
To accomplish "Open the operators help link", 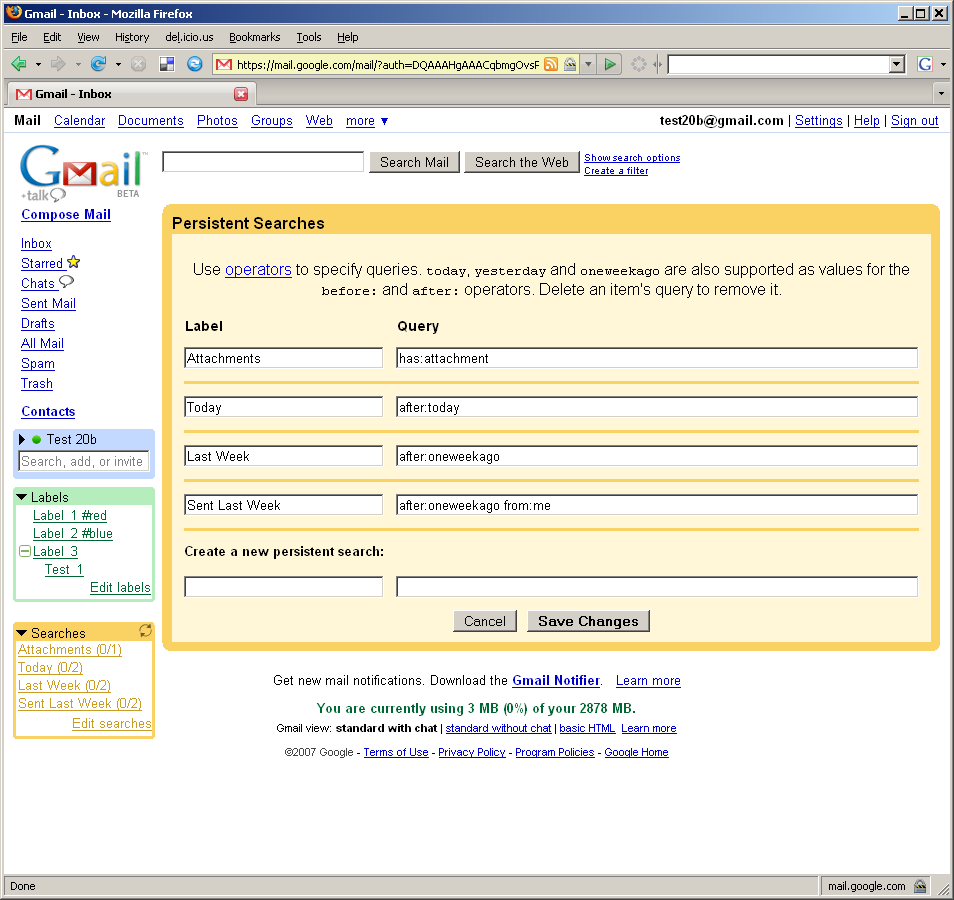I will [258, 270].
